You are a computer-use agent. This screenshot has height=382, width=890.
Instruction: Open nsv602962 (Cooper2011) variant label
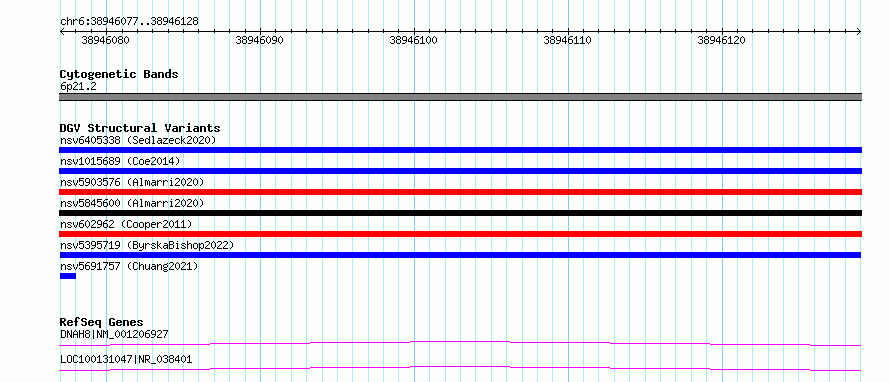[x=126, y=224]
